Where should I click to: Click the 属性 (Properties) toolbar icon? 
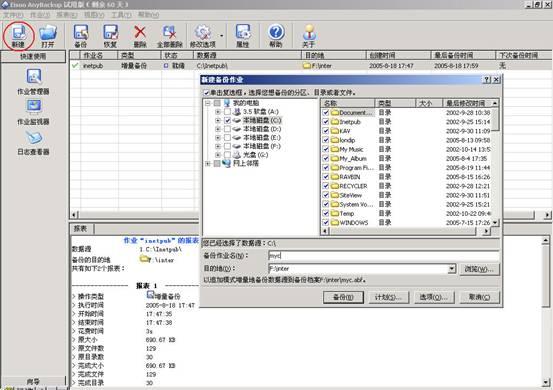[x=243, y=35]
